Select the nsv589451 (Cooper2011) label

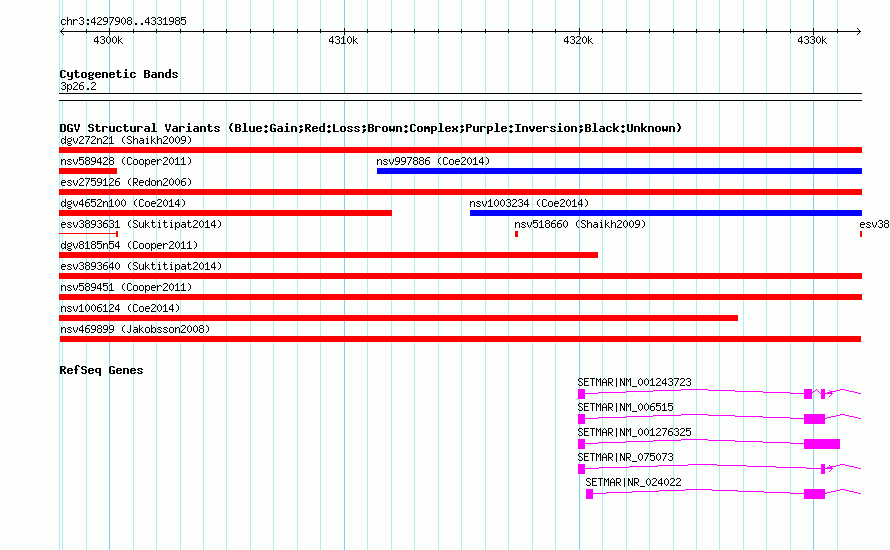click(126, 287)
